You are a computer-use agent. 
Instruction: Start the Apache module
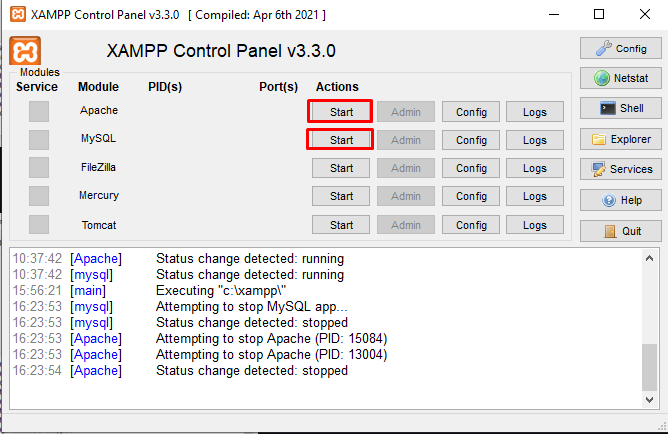coord(340,112)
